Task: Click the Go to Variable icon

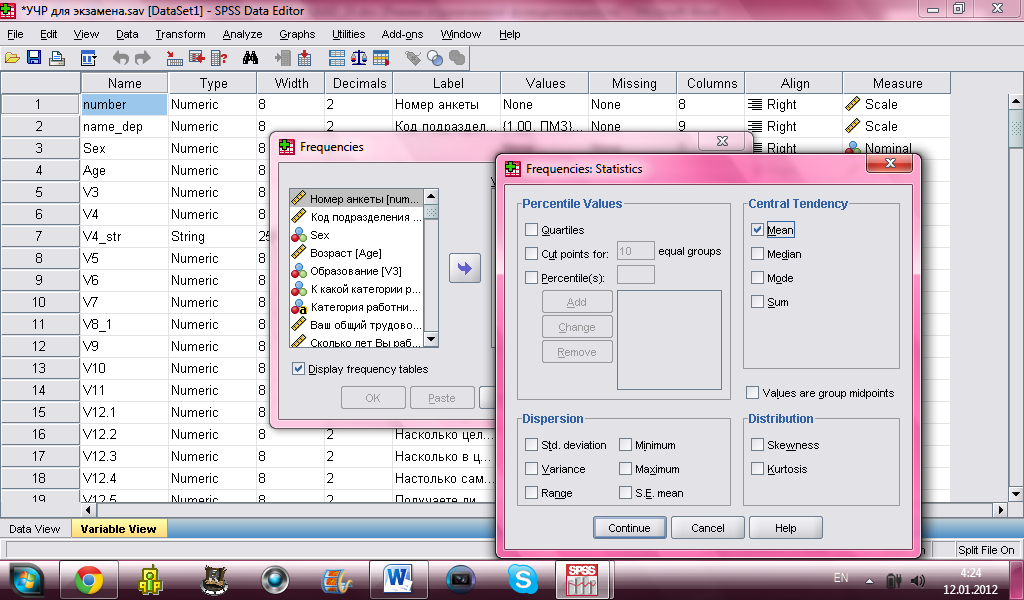Action: (197, 58)
